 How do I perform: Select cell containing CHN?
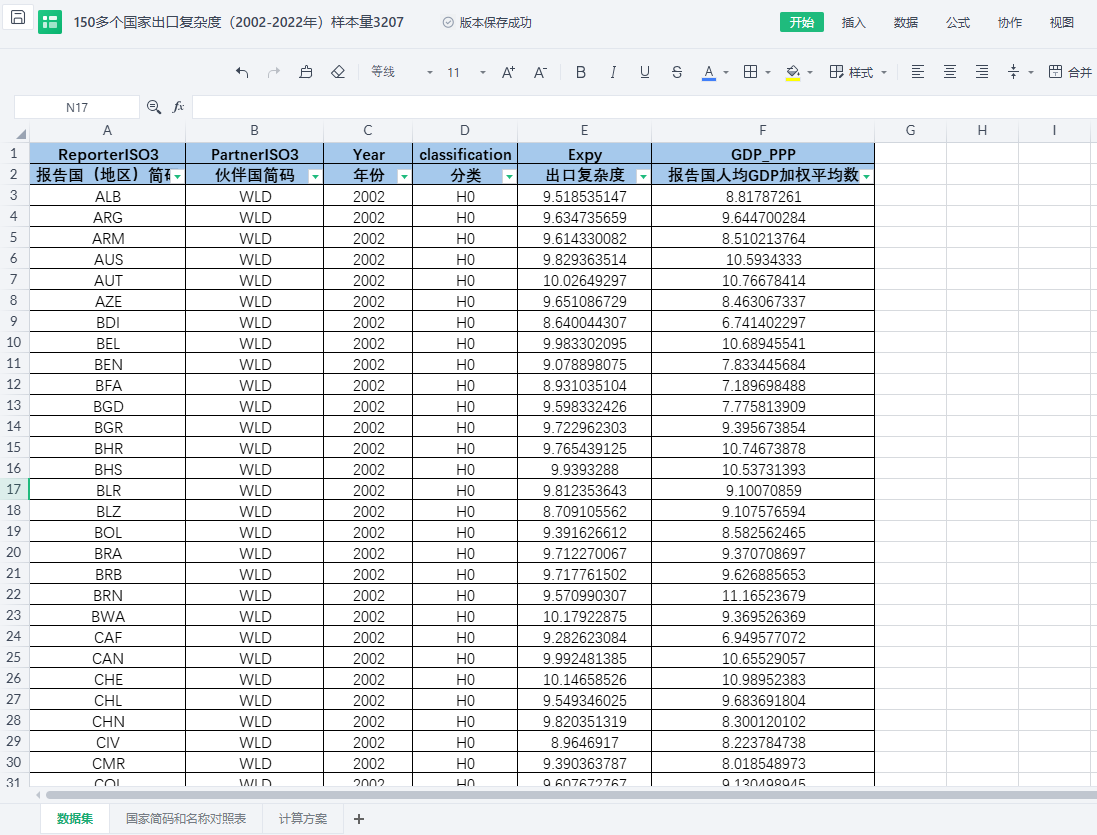tap(108, 722)
